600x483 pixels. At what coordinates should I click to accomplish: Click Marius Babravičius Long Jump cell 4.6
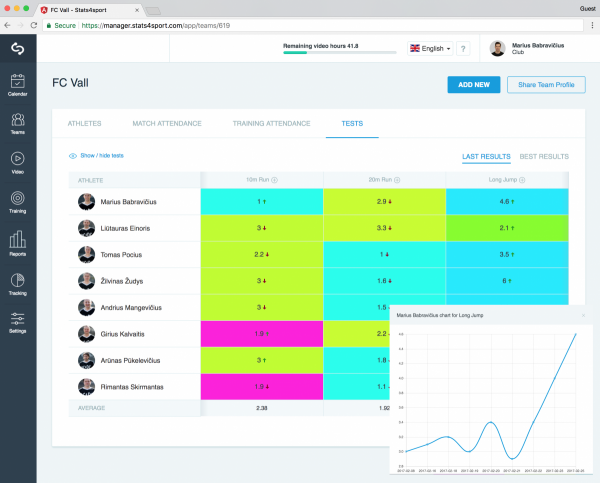click(x=507, y=201)
